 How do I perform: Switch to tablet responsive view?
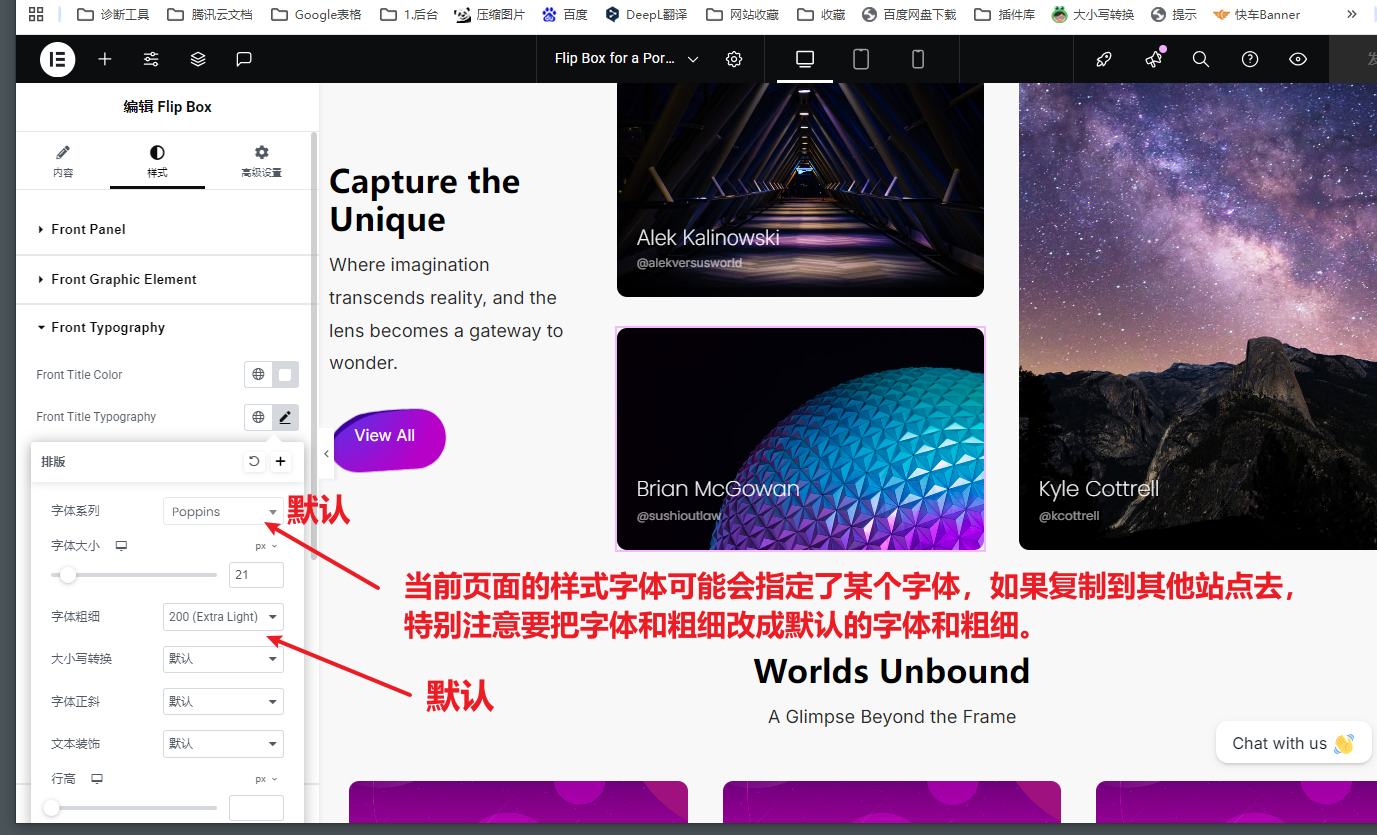[x=861, y=60]
